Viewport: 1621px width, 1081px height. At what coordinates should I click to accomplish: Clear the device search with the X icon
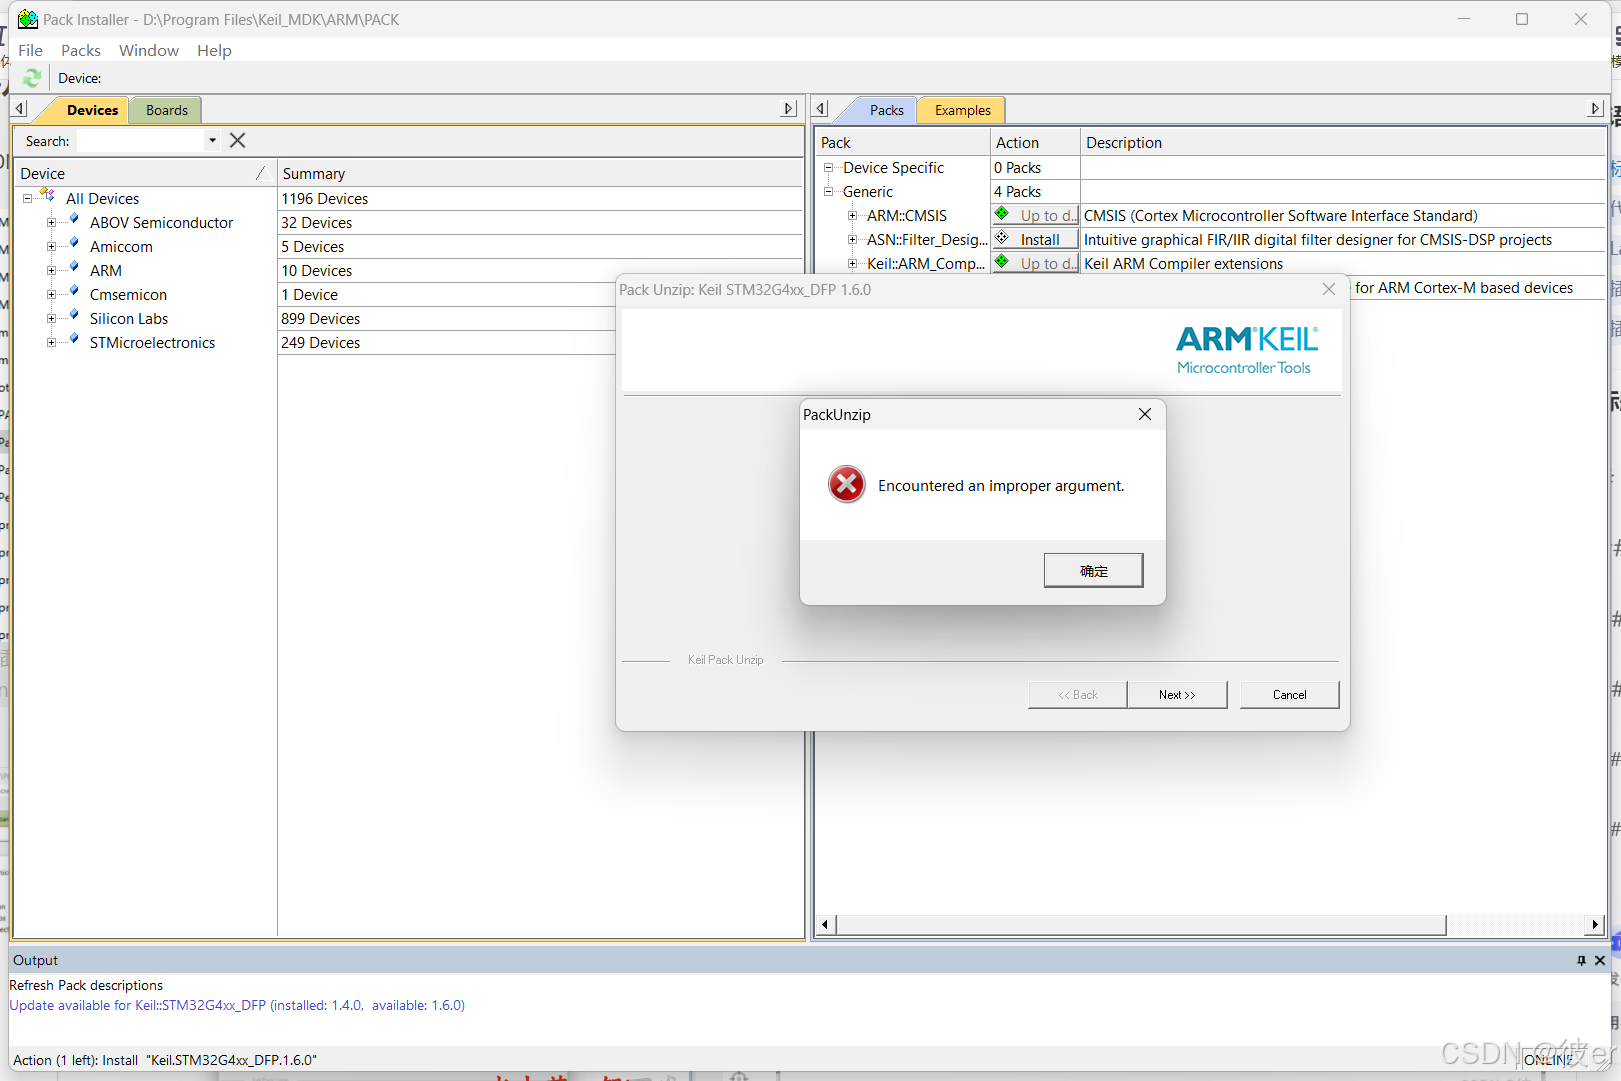[237, 141]
